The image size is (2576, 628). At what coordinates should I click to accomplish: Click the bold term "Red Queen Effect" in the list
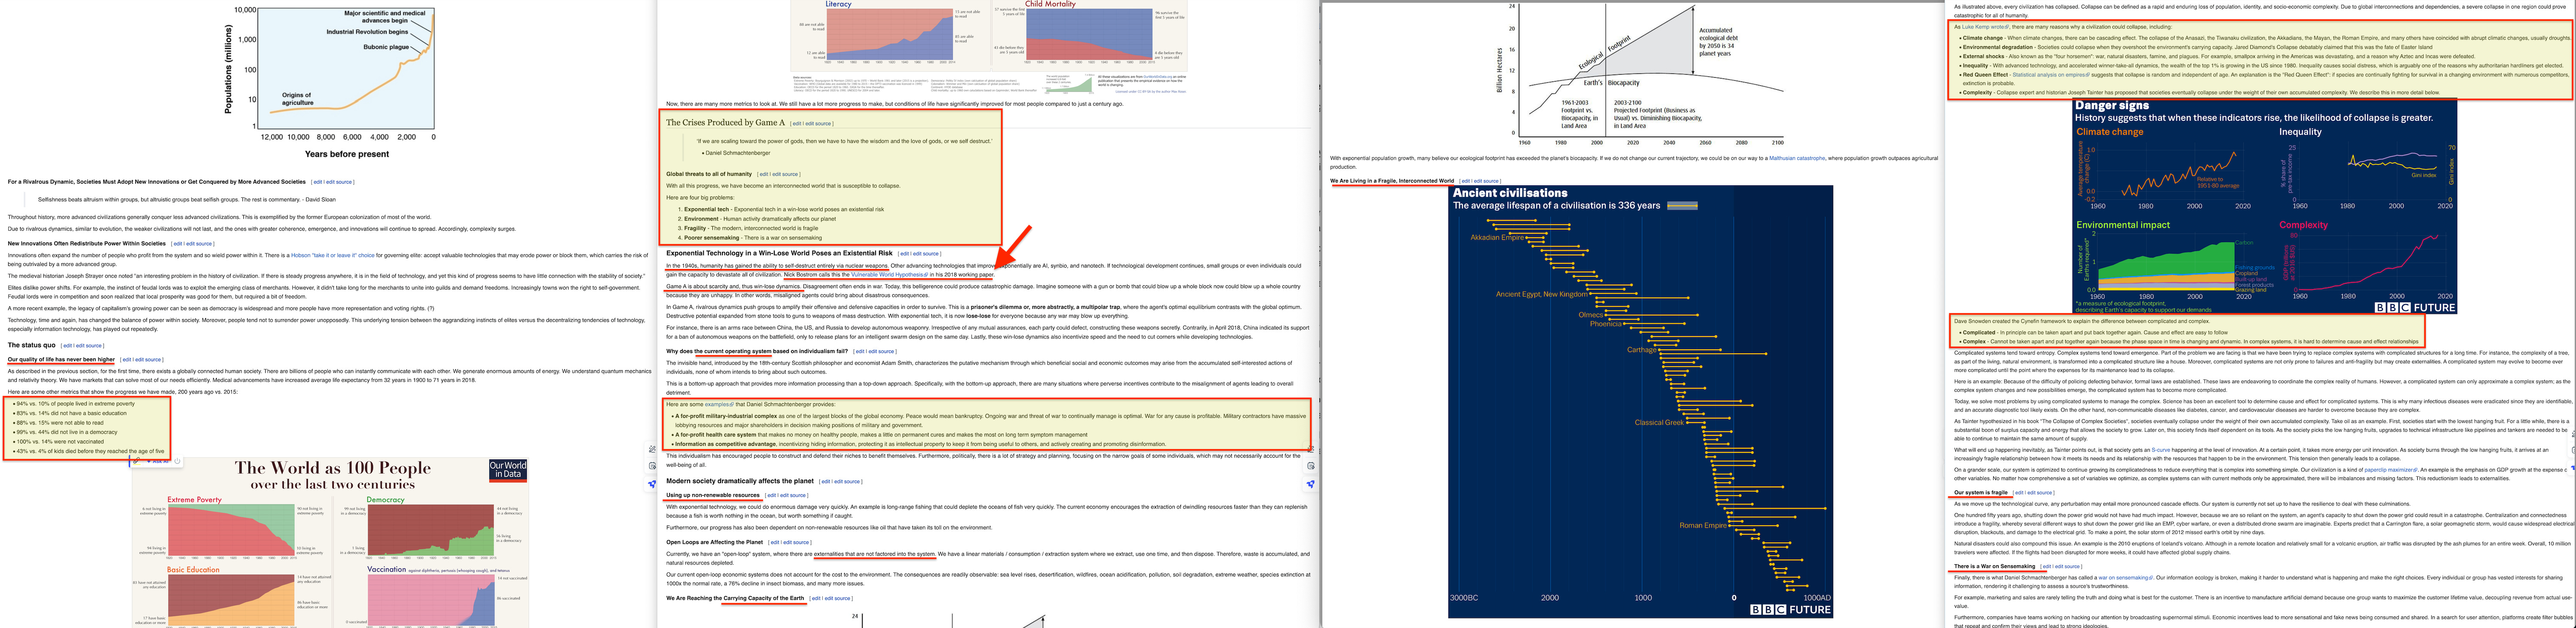[x=1986, y=75]
